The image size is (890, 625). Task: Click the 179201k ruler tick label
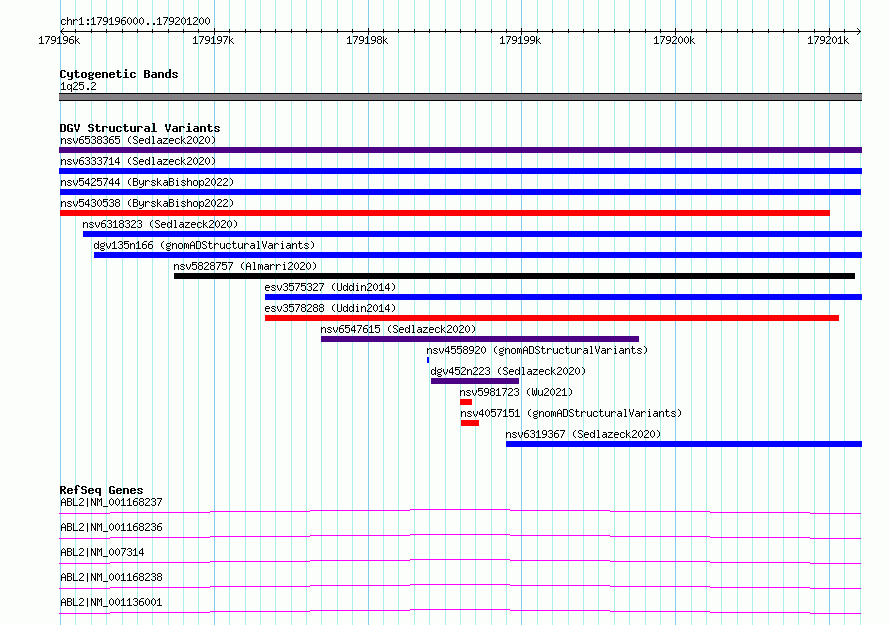tap(828, 40)
